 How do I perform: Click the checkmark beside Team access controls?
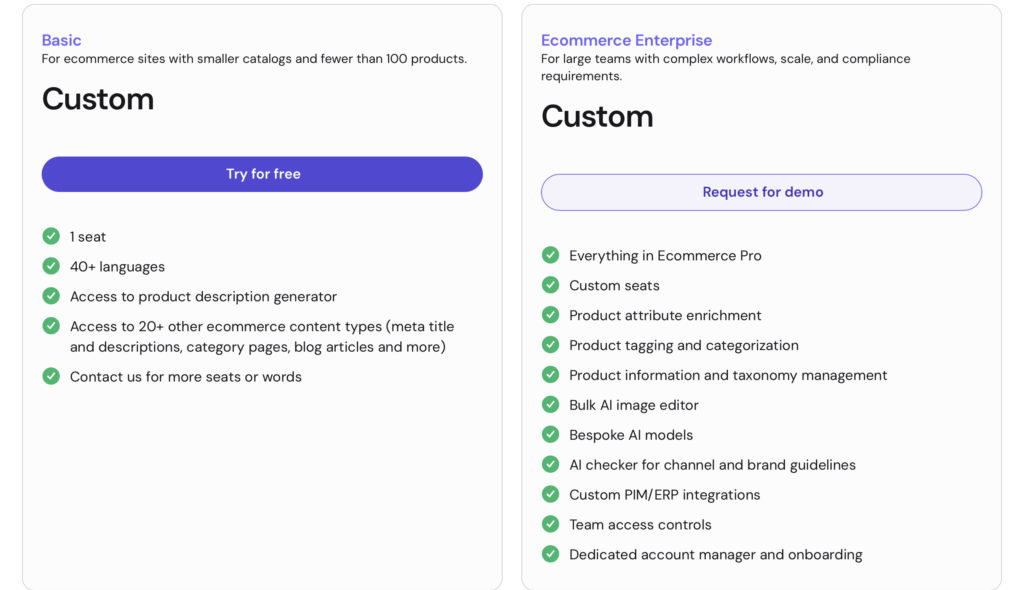pyautogui.click(x=551, y=524)
